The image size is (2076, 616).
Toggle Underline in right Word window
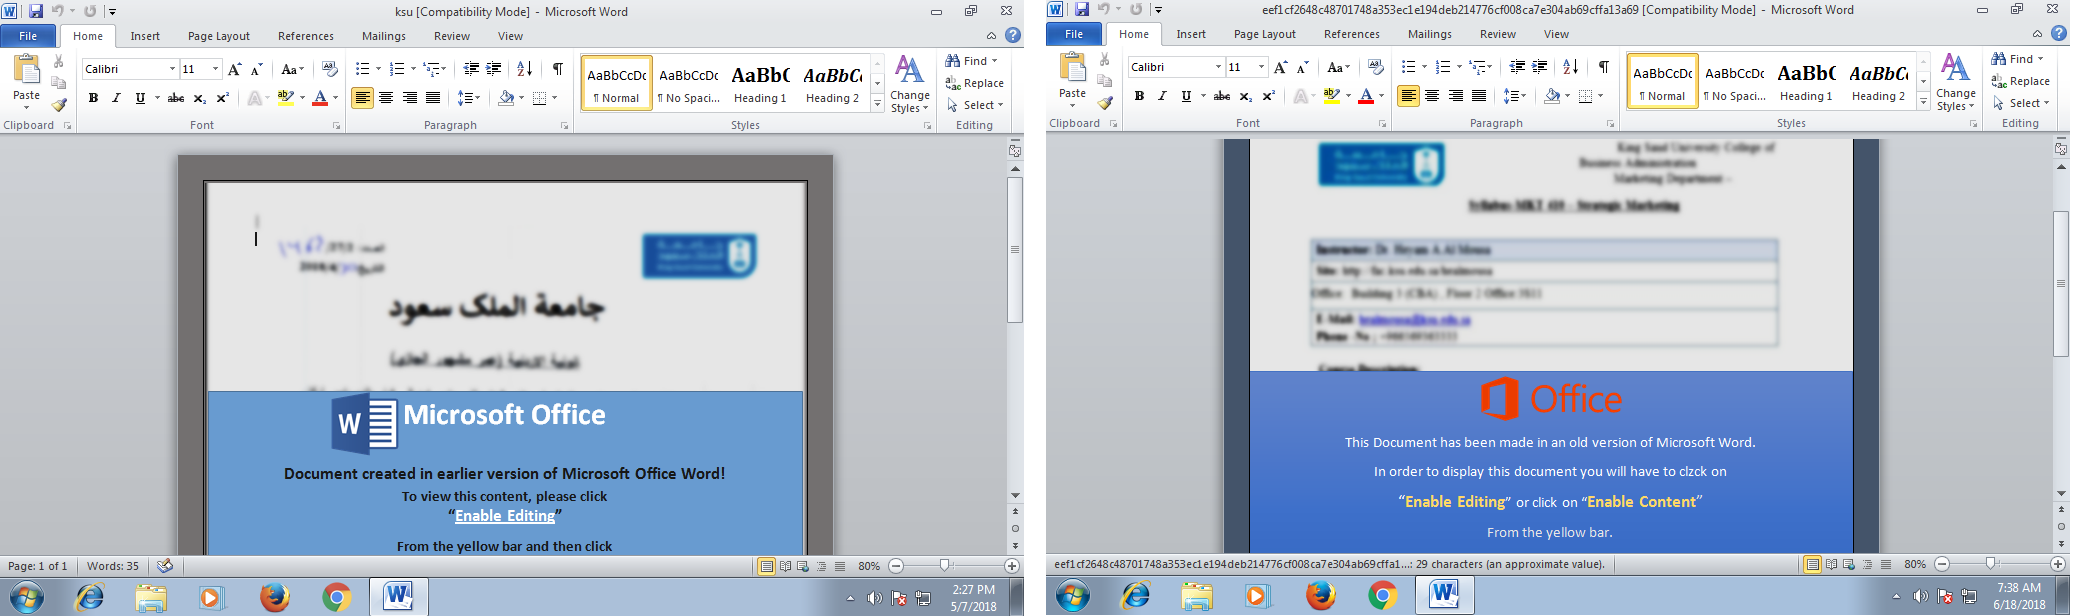(1186, 96)
